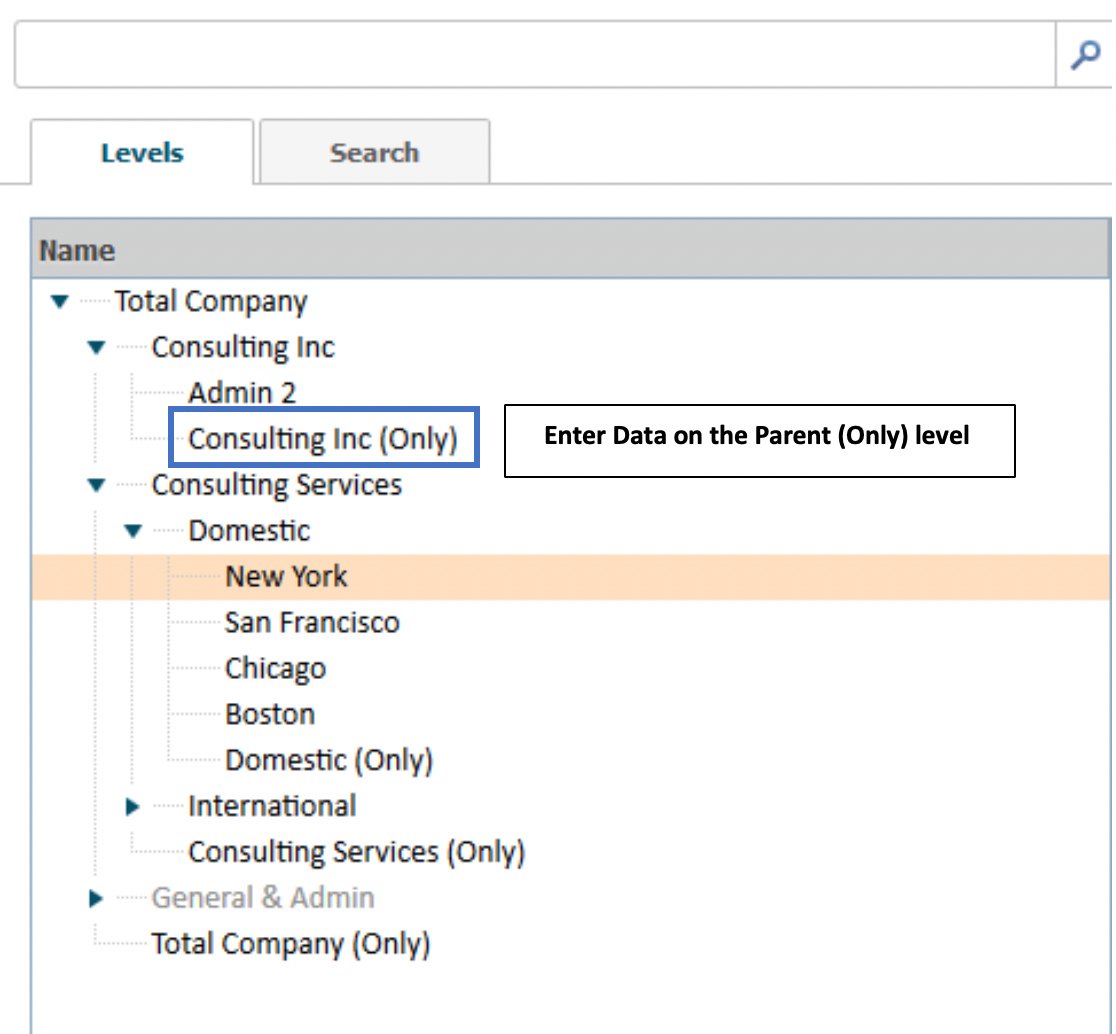The height and width of the screenshot is (1034, 1116).
Task: Pick the Consulting Services level
Action: (x=276, y=485)
